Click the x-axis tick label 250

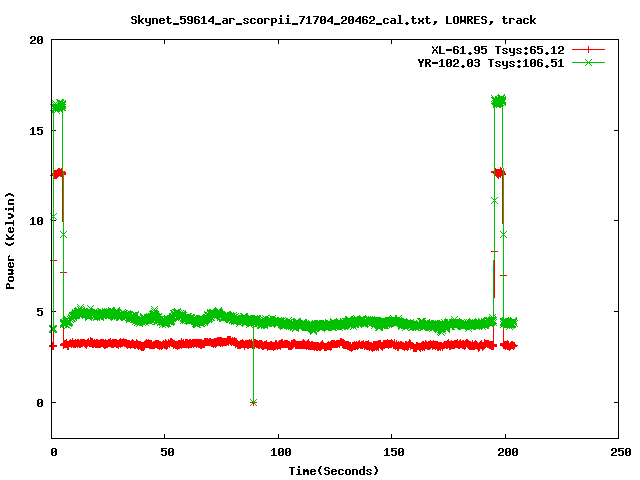click(x=620, y=452)
